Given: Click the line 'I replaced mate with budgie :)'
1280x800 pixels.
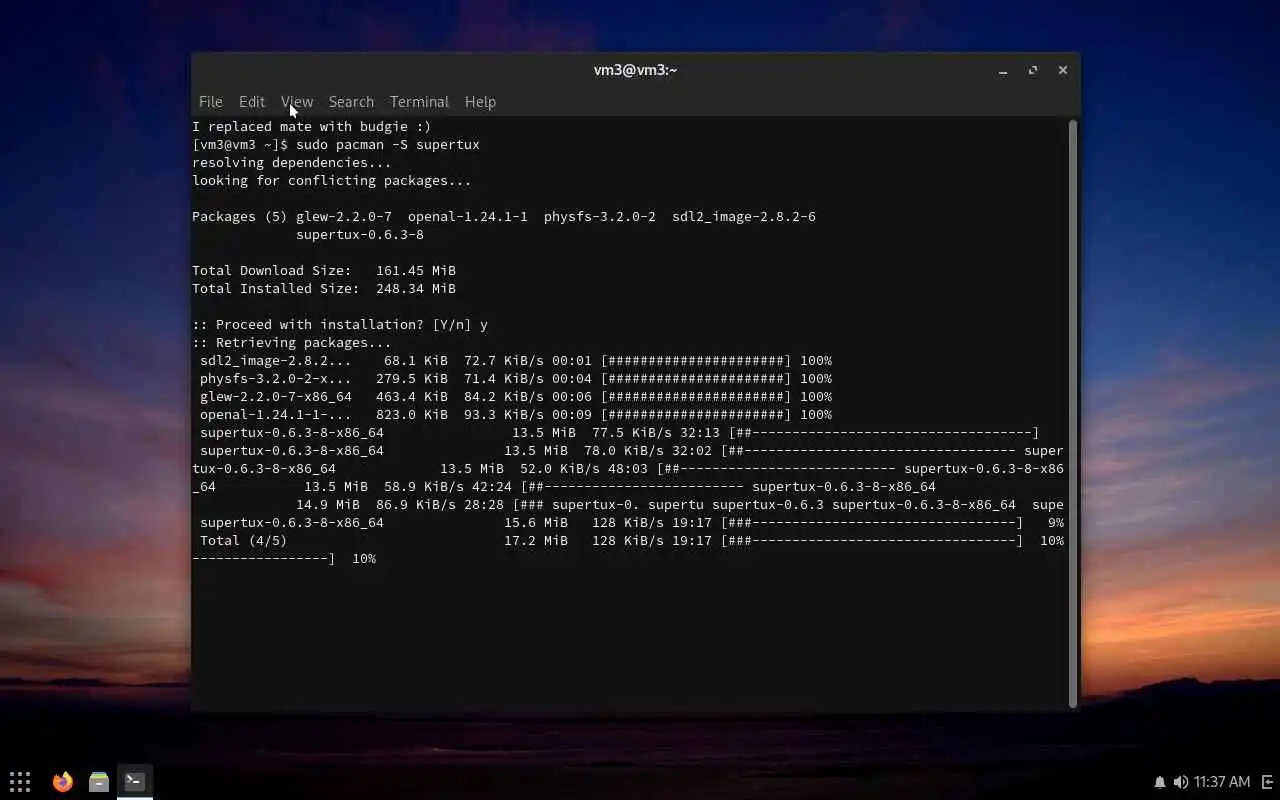Looking at the screenshot, I should point(312,127).
